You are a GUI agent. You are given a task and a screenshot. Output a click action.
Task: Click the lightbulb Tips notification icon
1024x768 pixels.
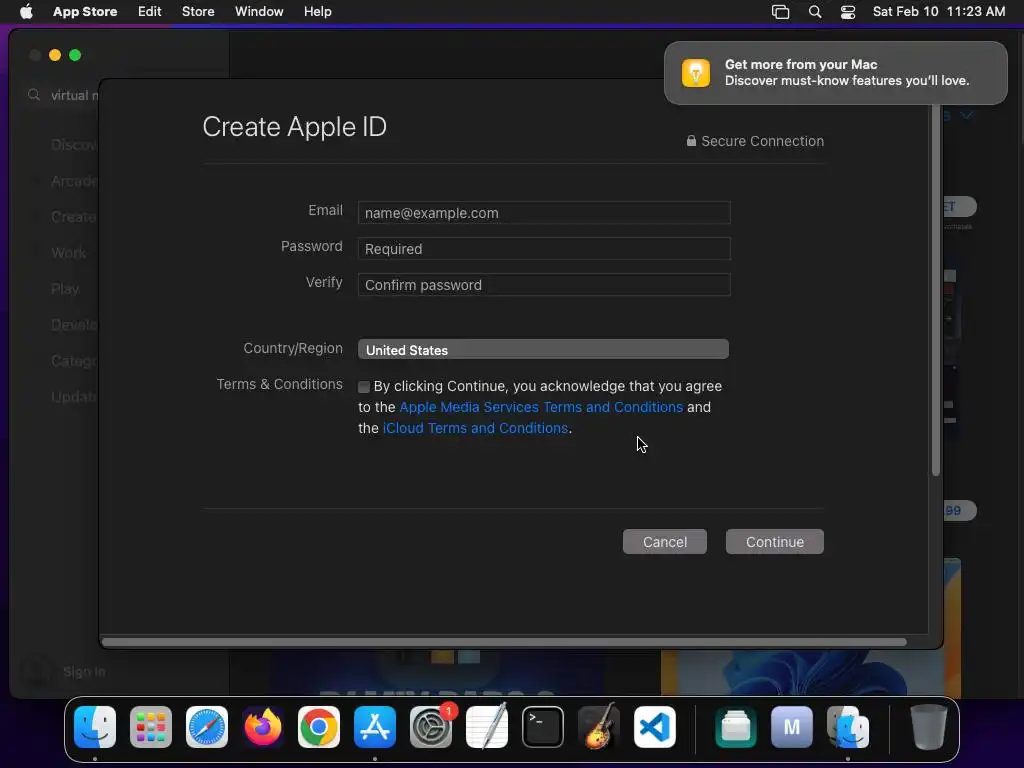pos(696,72)
